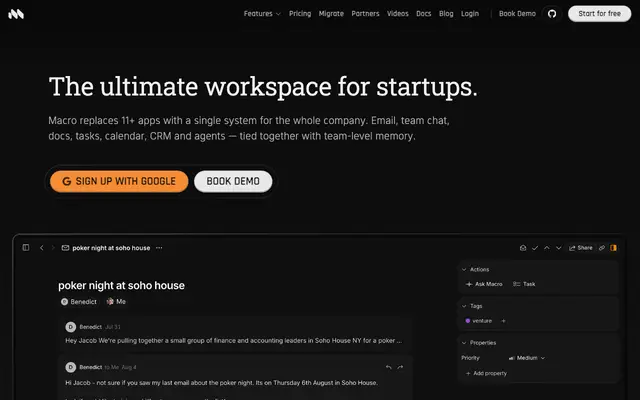640x400 pixels.
Task: Open the Partners page
Action: pos(365,14)
